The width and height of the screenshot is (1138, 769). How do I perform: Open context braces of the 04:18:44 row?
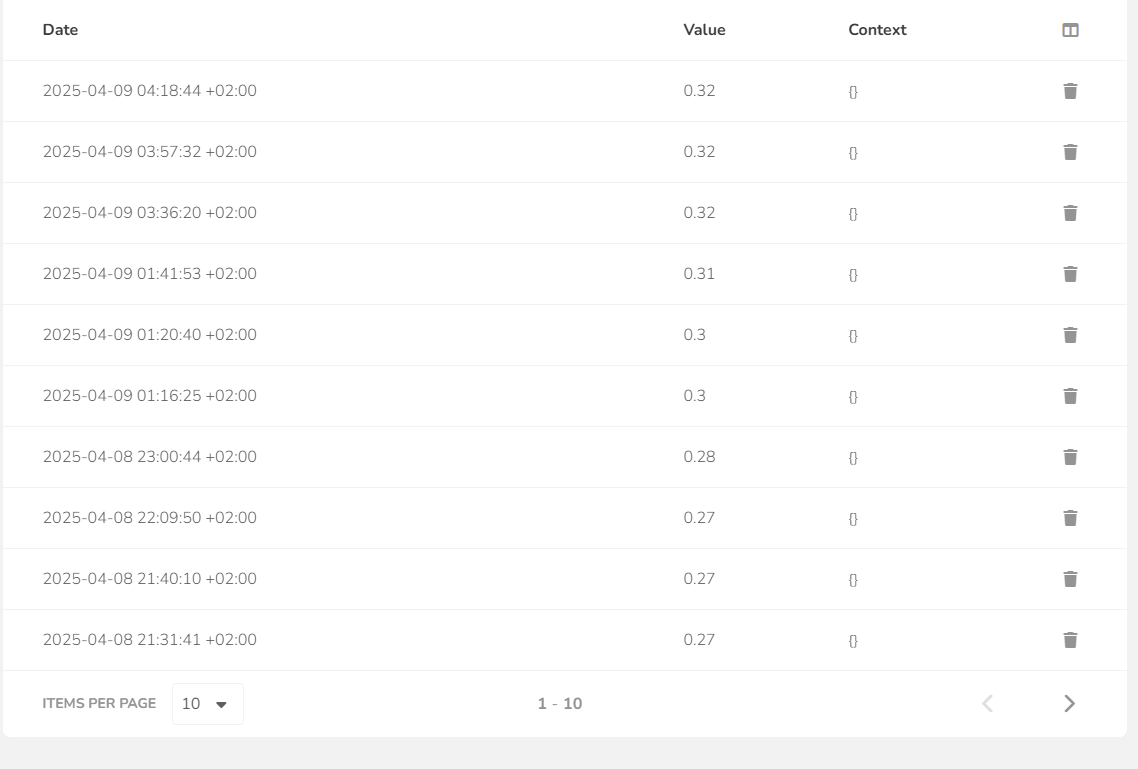(853, 91)
